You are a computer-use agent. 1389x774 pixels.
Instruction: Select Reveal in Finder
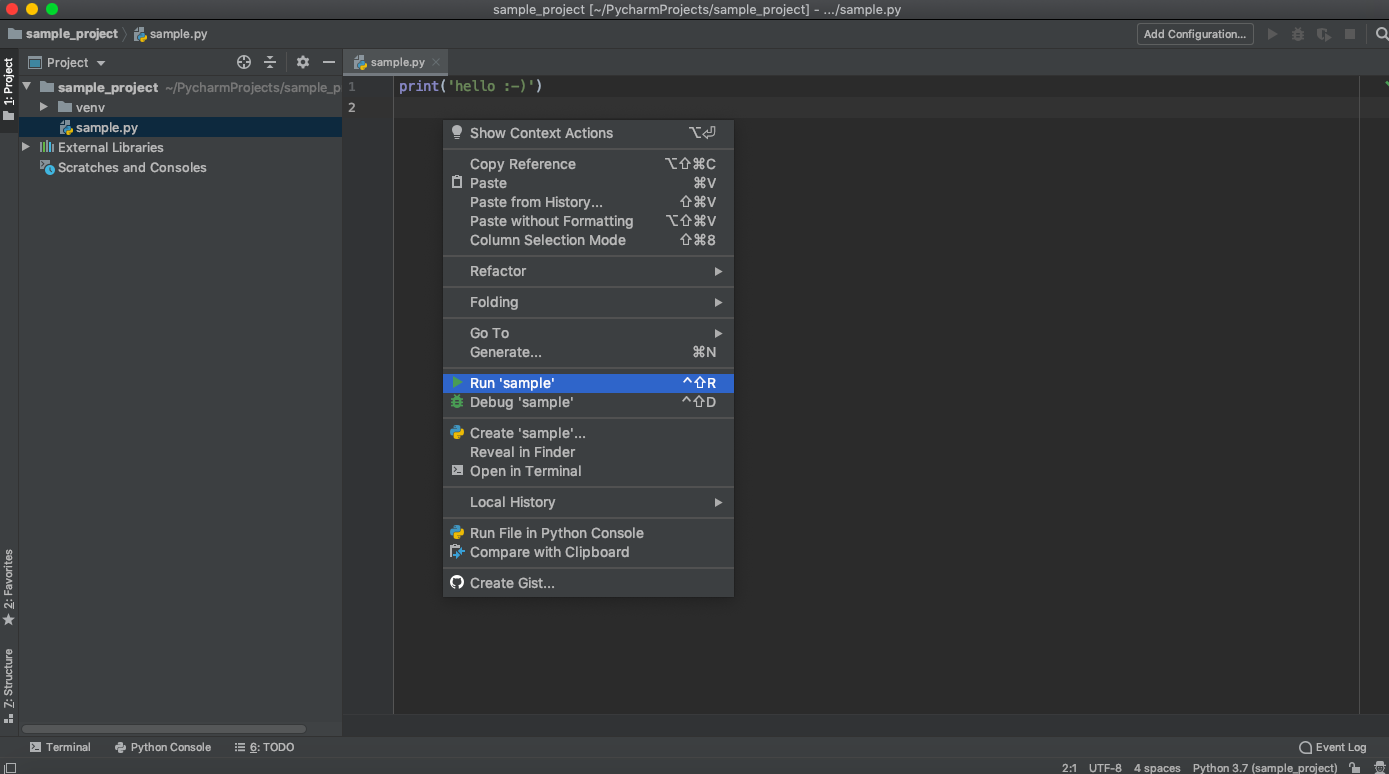coord(588,452)
